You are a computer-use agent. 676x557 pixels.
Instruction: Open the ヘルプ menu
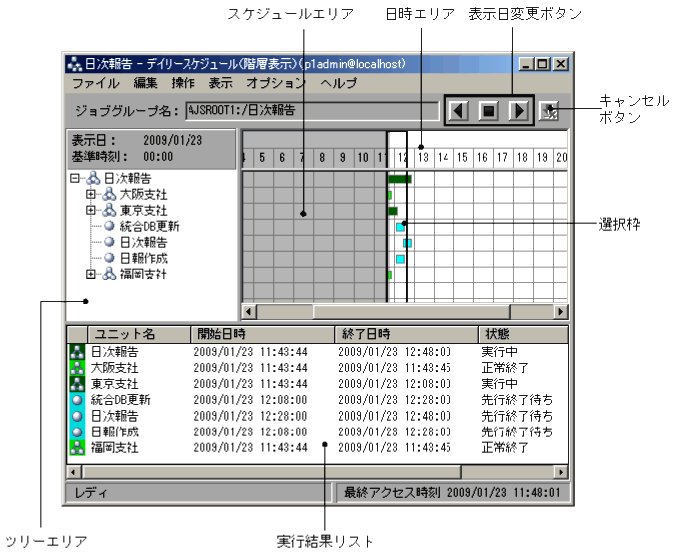click(x=338, y=83)
